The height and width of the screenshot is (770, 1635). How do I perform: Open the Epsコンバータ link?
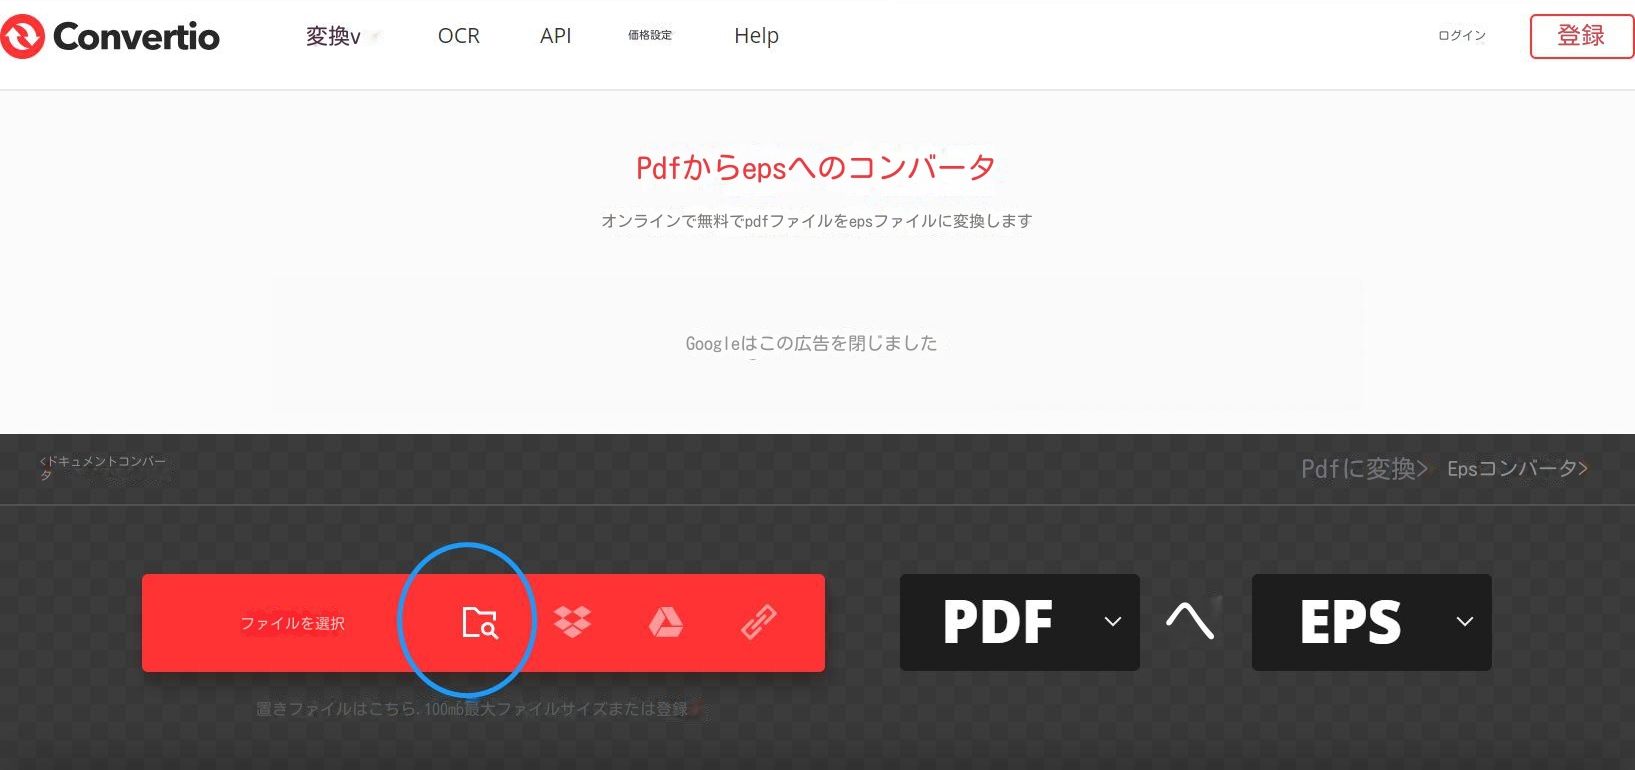click(1517, 469)
